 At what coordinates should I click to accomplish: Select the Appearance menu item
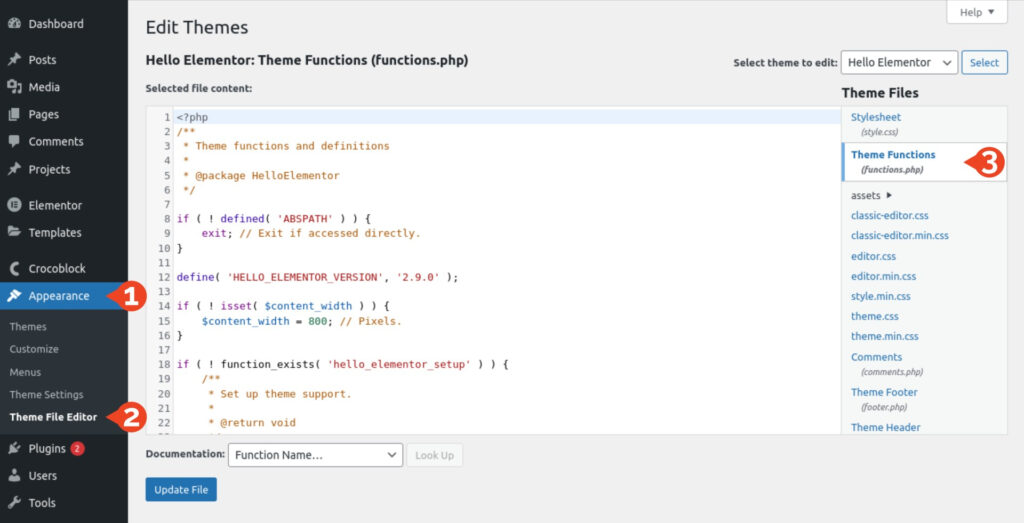coord(64,296)
